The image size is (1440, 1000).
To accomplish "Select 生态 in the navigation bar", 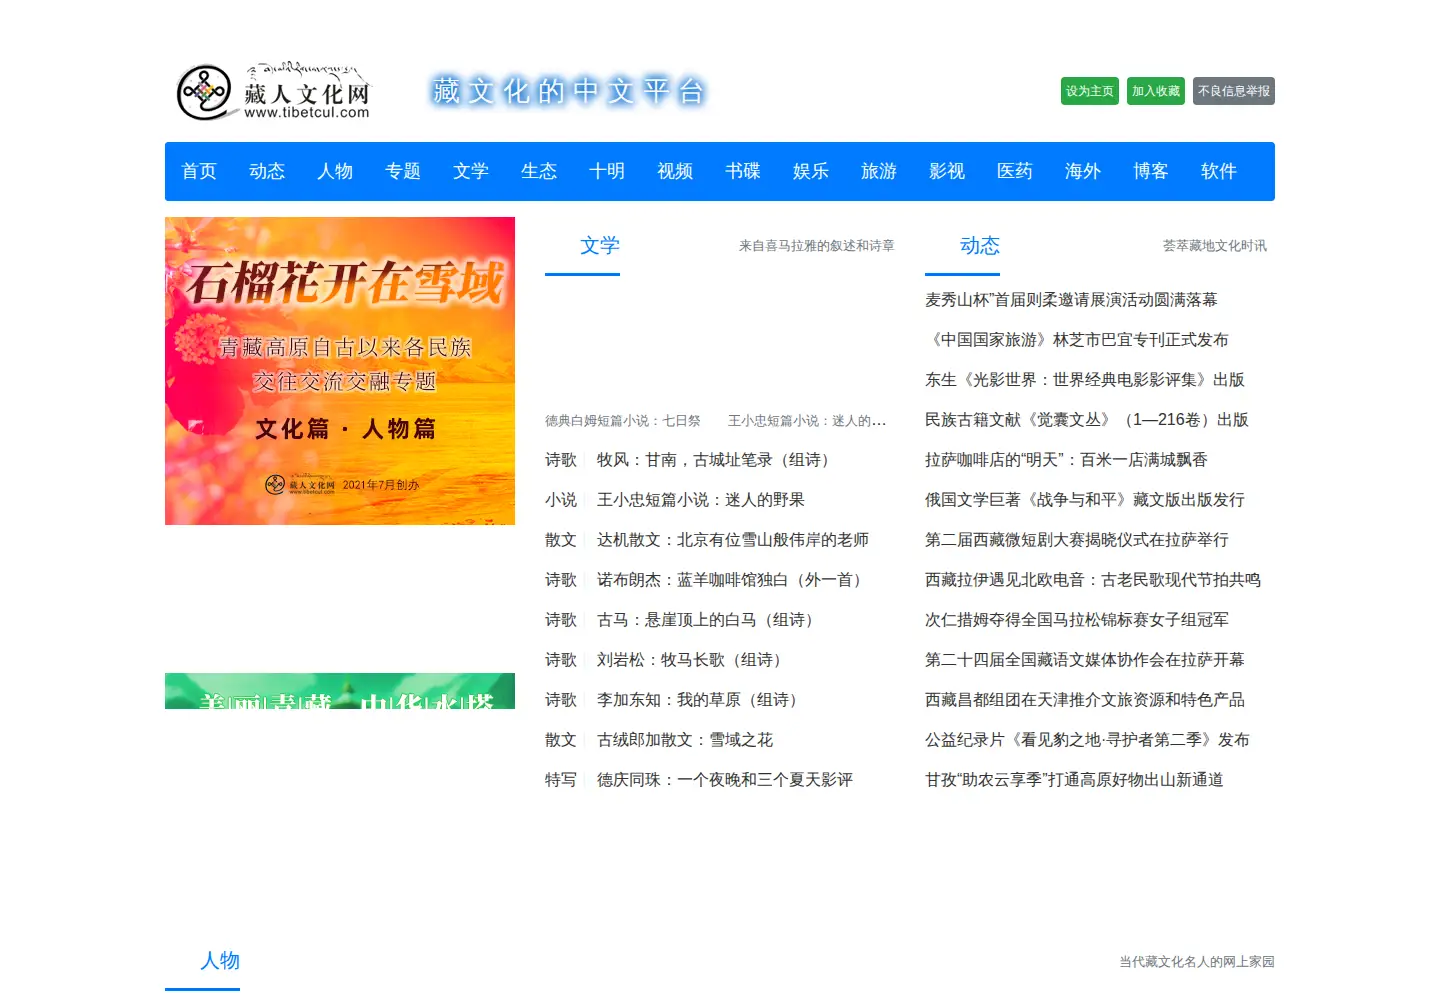I will tap(539, 171).
